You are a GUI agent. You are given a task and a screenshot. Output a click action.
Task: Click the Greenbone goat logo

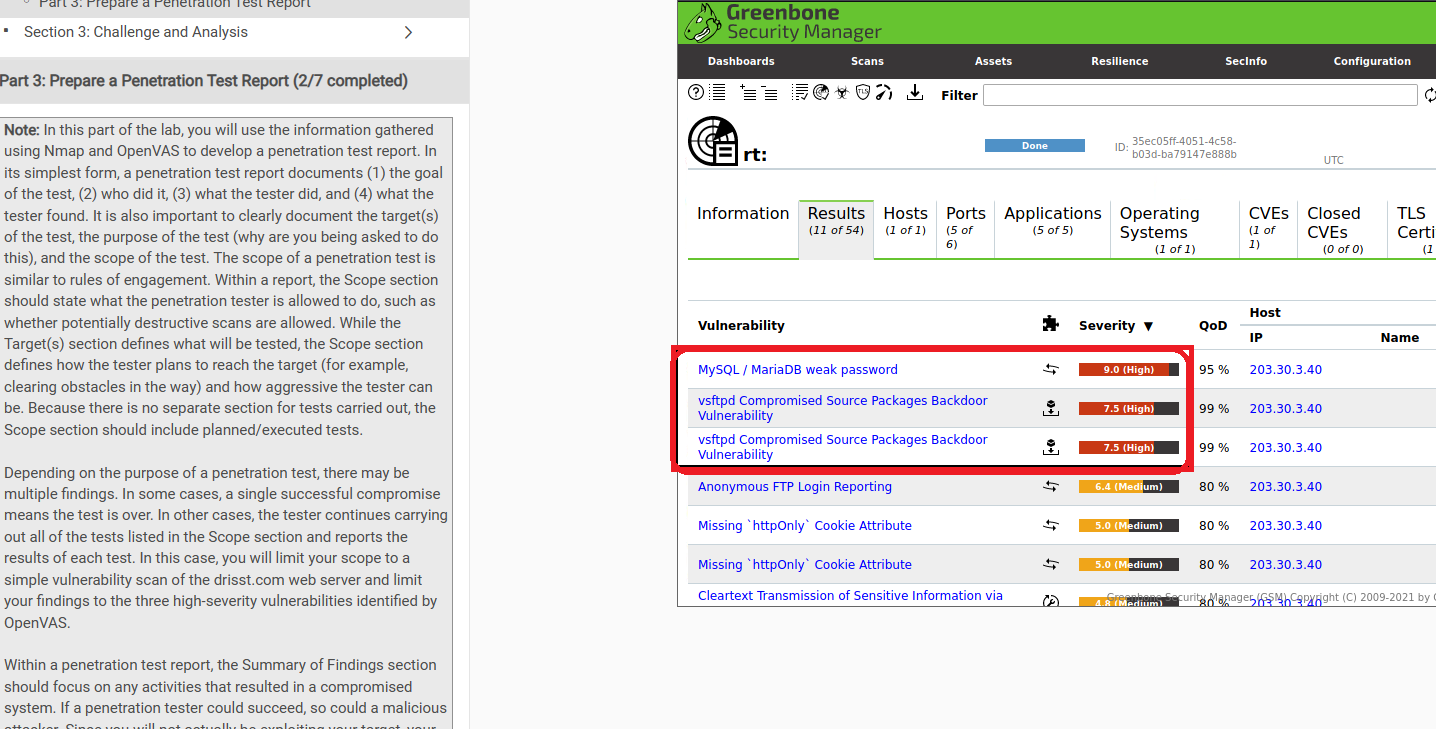pyautogui.click(x=702, y=21)
